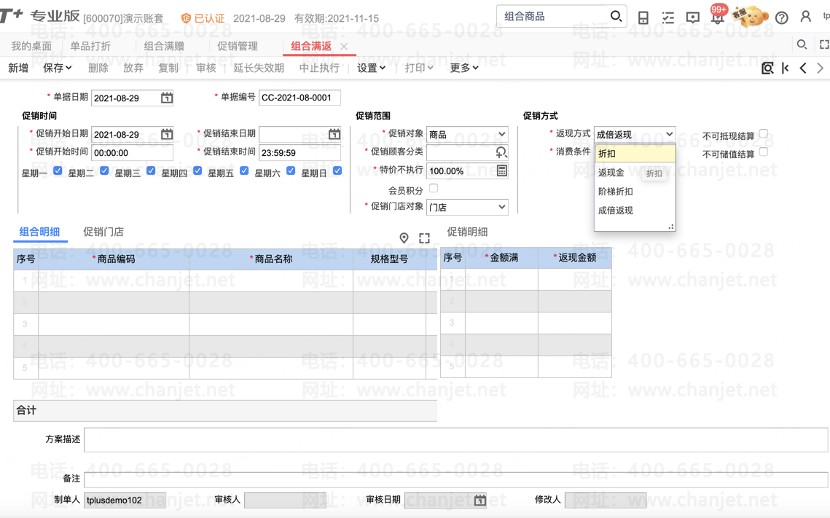Open calendar for 单据日期
This screenshot has width=830, height=518.
[167, 98]
